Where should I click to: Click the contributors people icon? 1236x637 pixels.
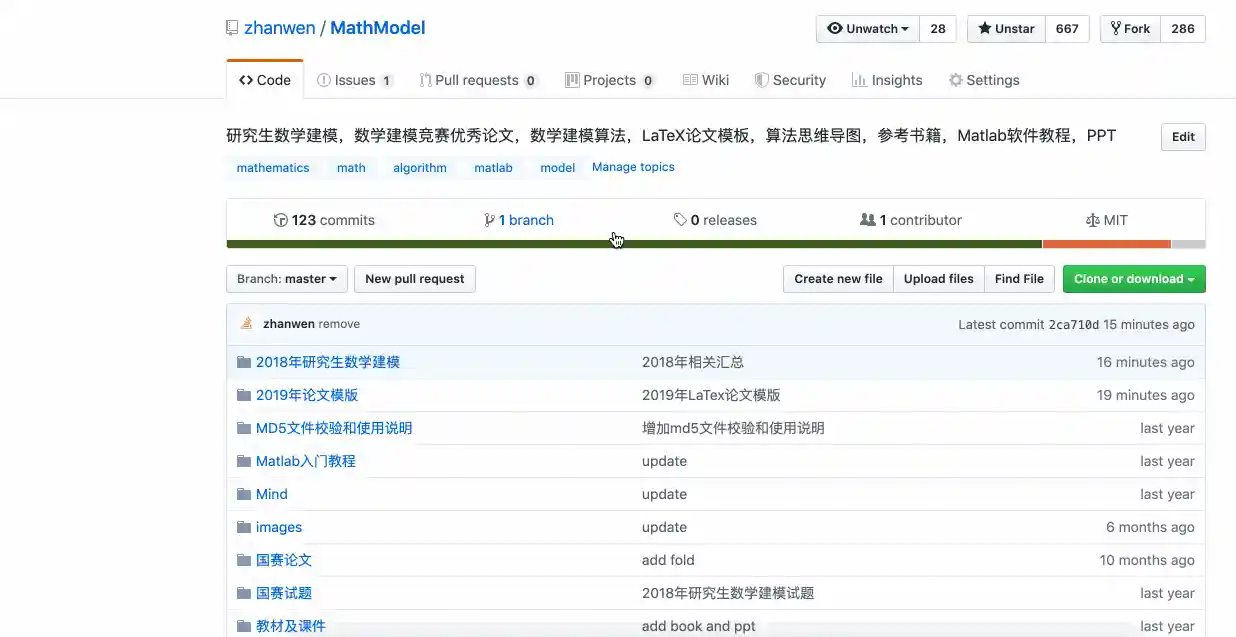coord(867,220)
